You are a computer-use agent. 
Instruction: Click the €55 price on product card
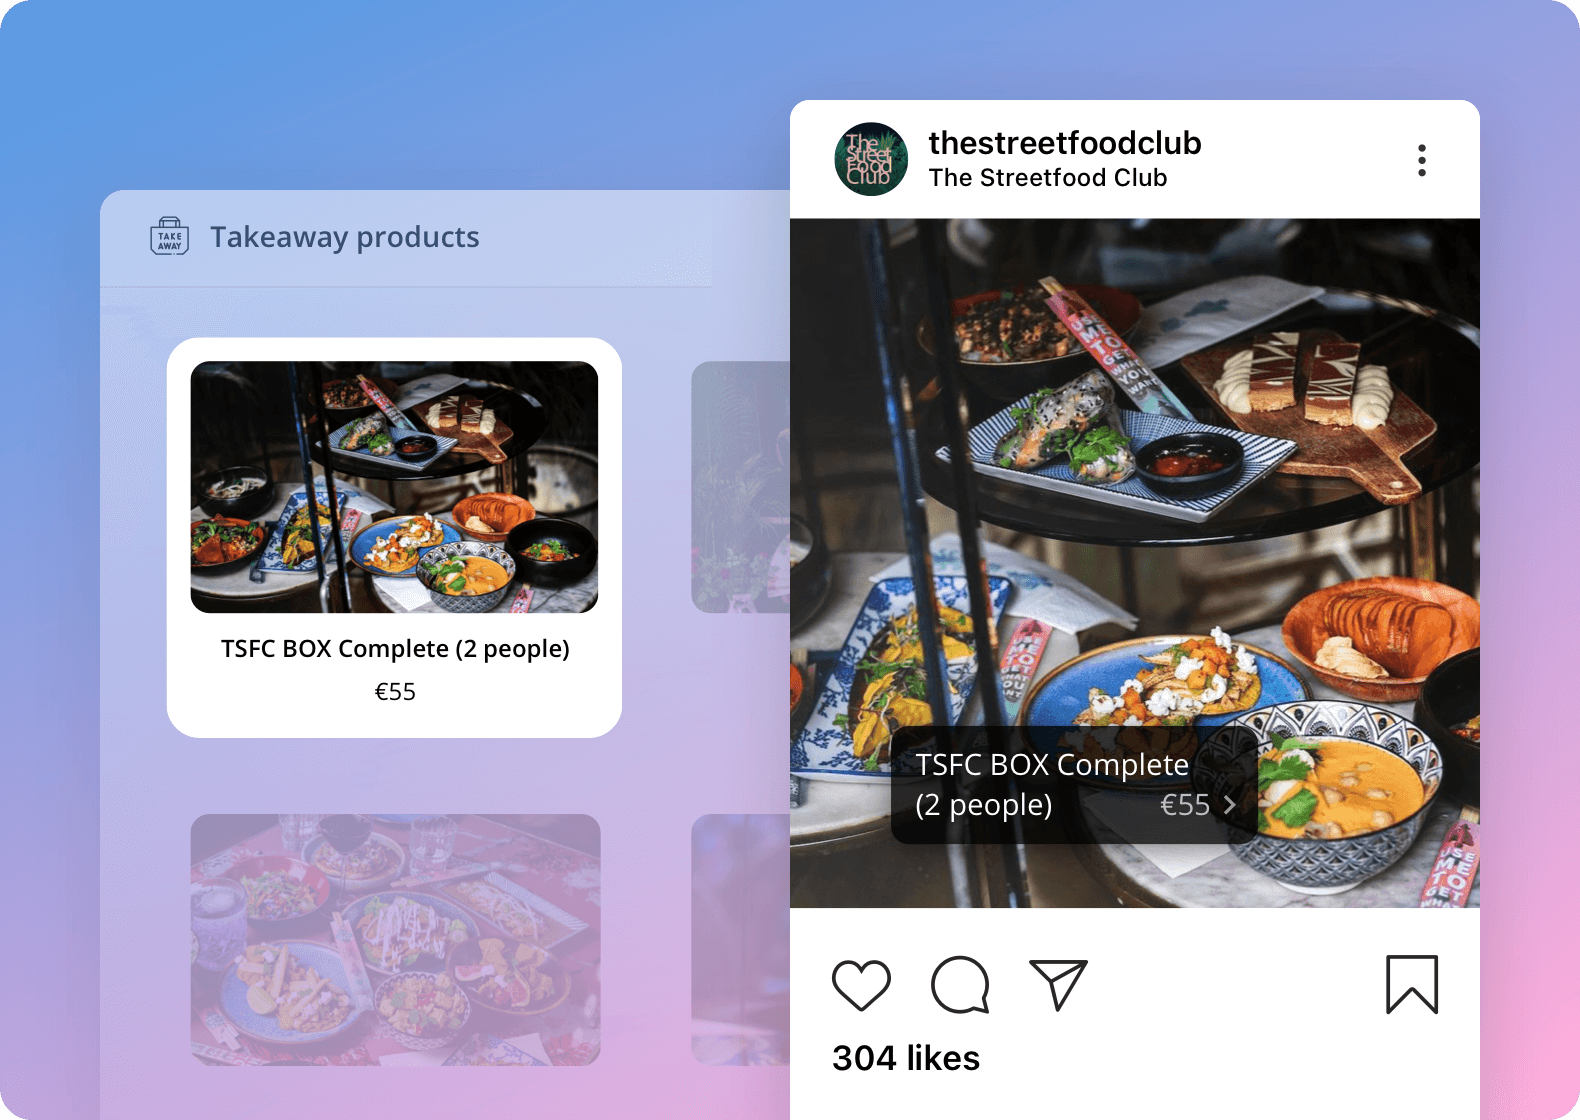395,692
